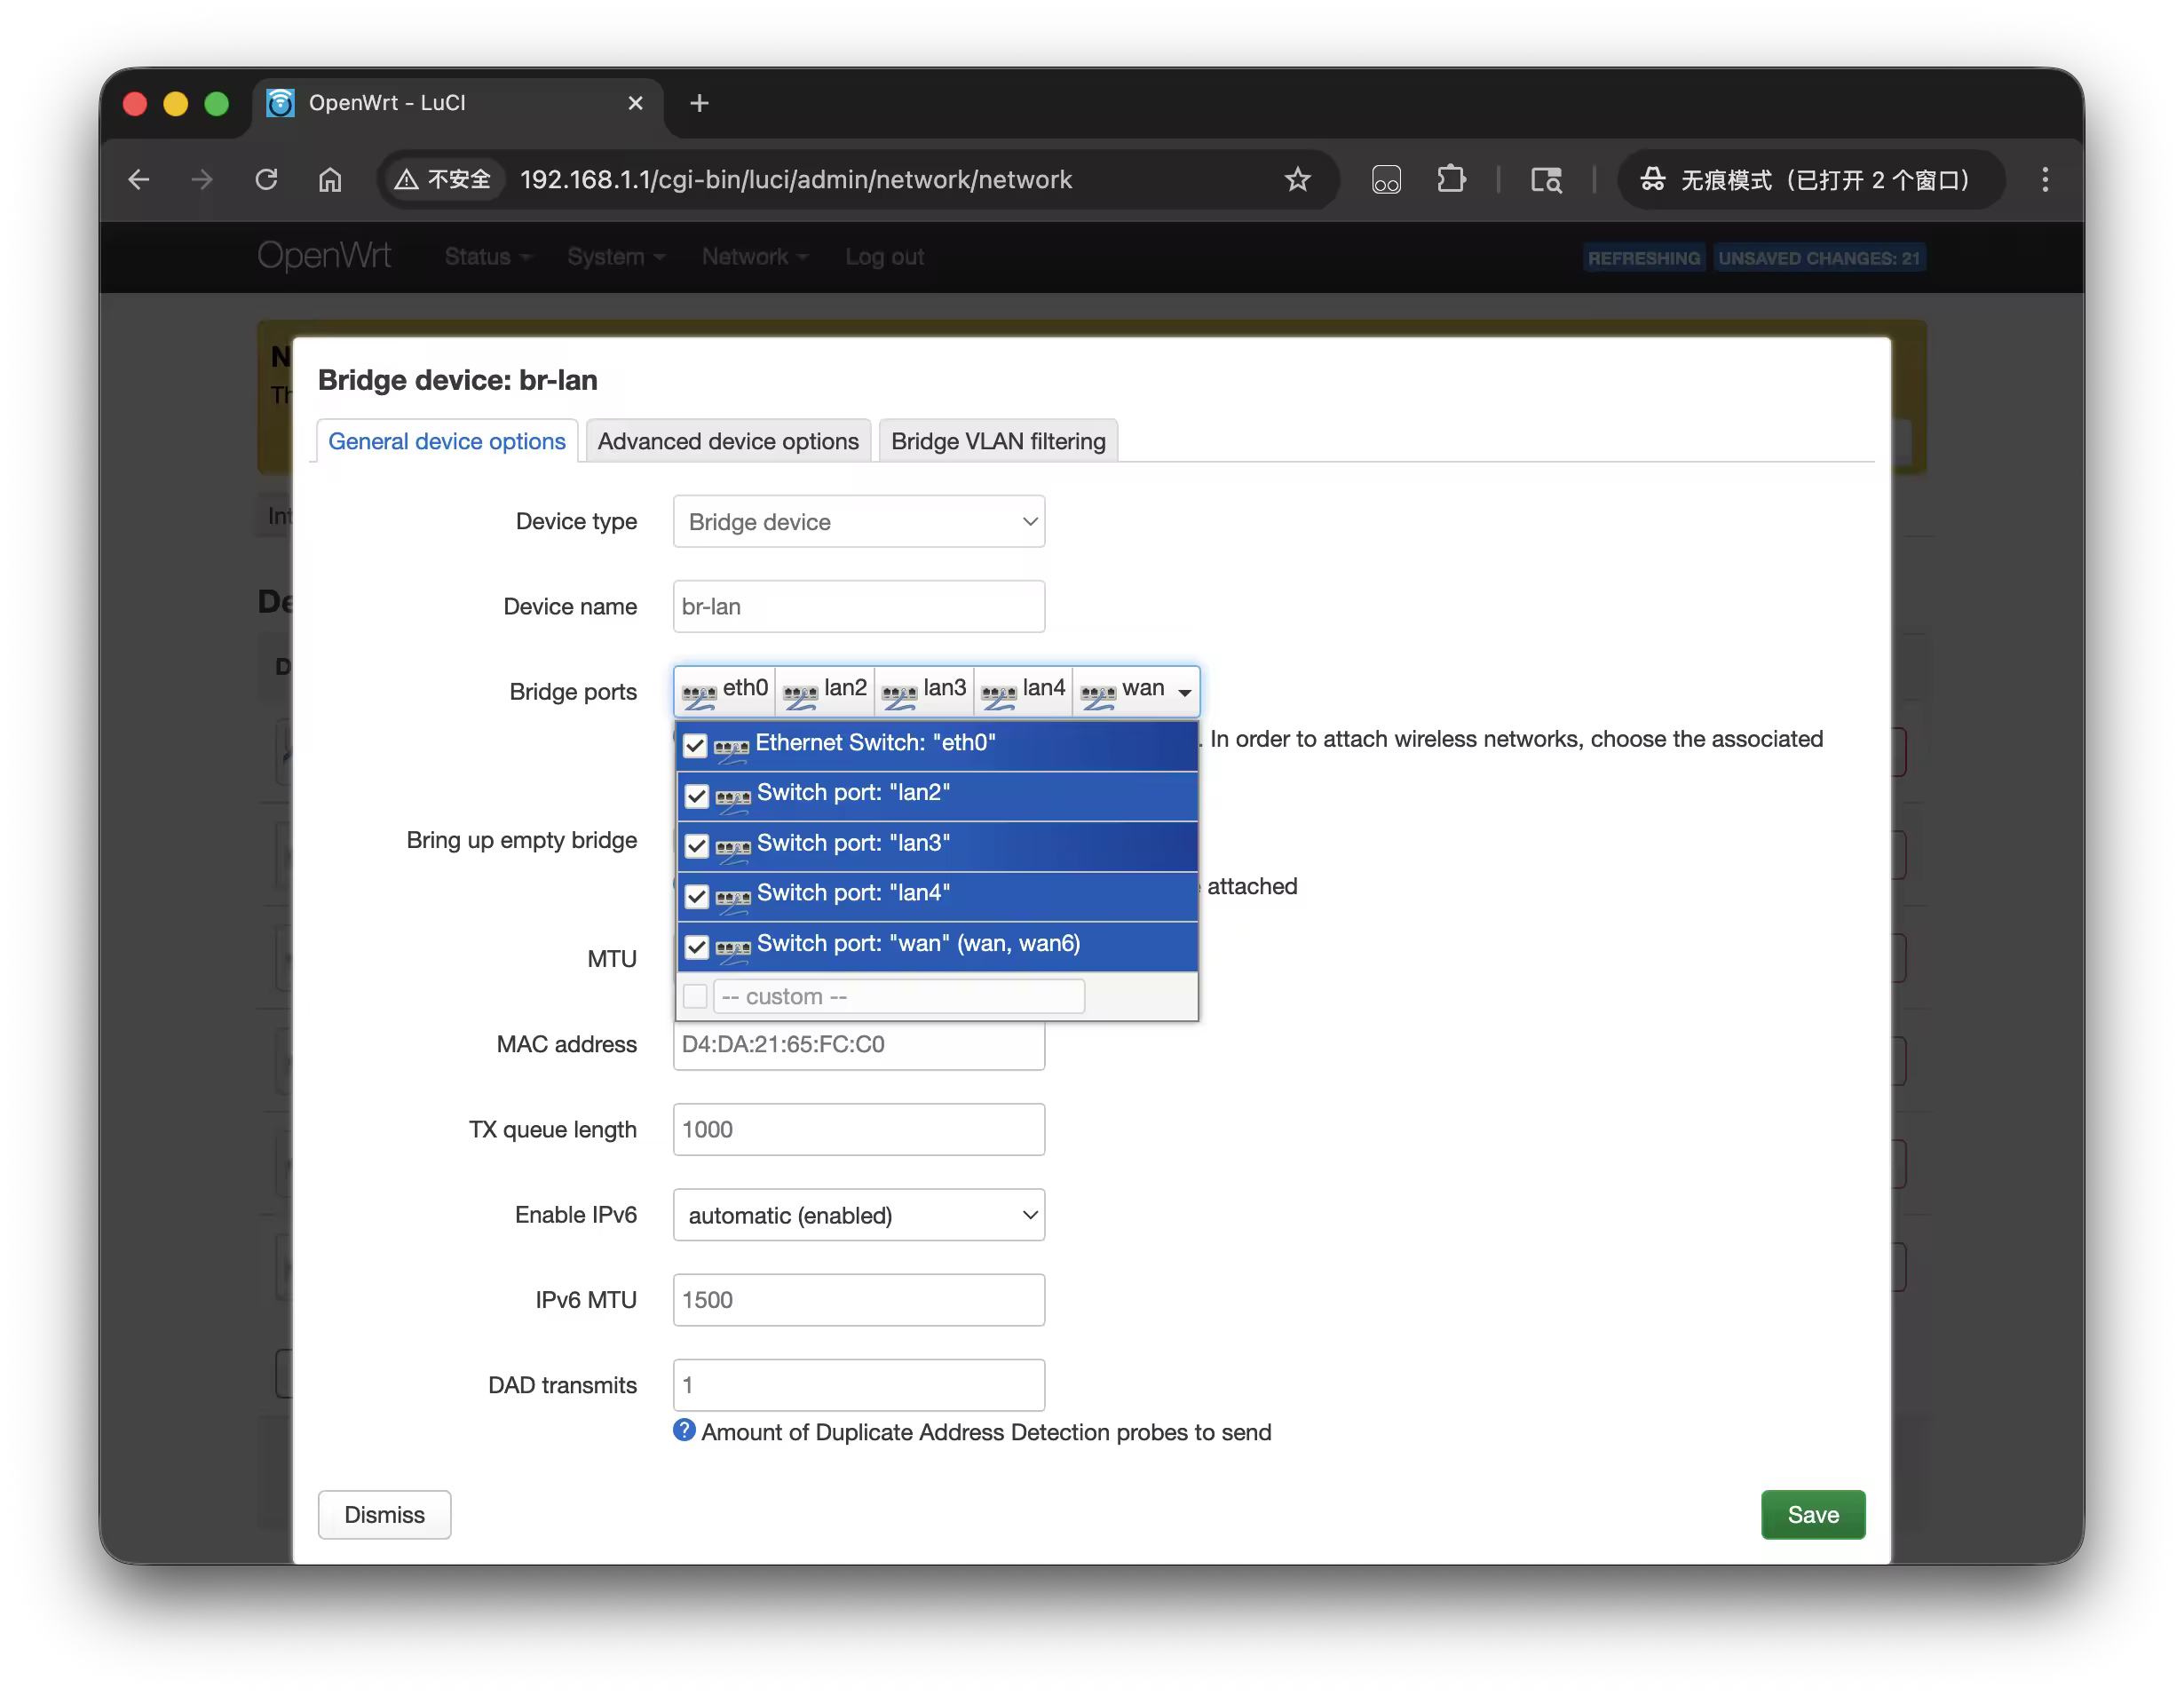Click the lan4 chip in Bridge ports
Viewport: 2184px width, 1696px height.
(1023, 690)
